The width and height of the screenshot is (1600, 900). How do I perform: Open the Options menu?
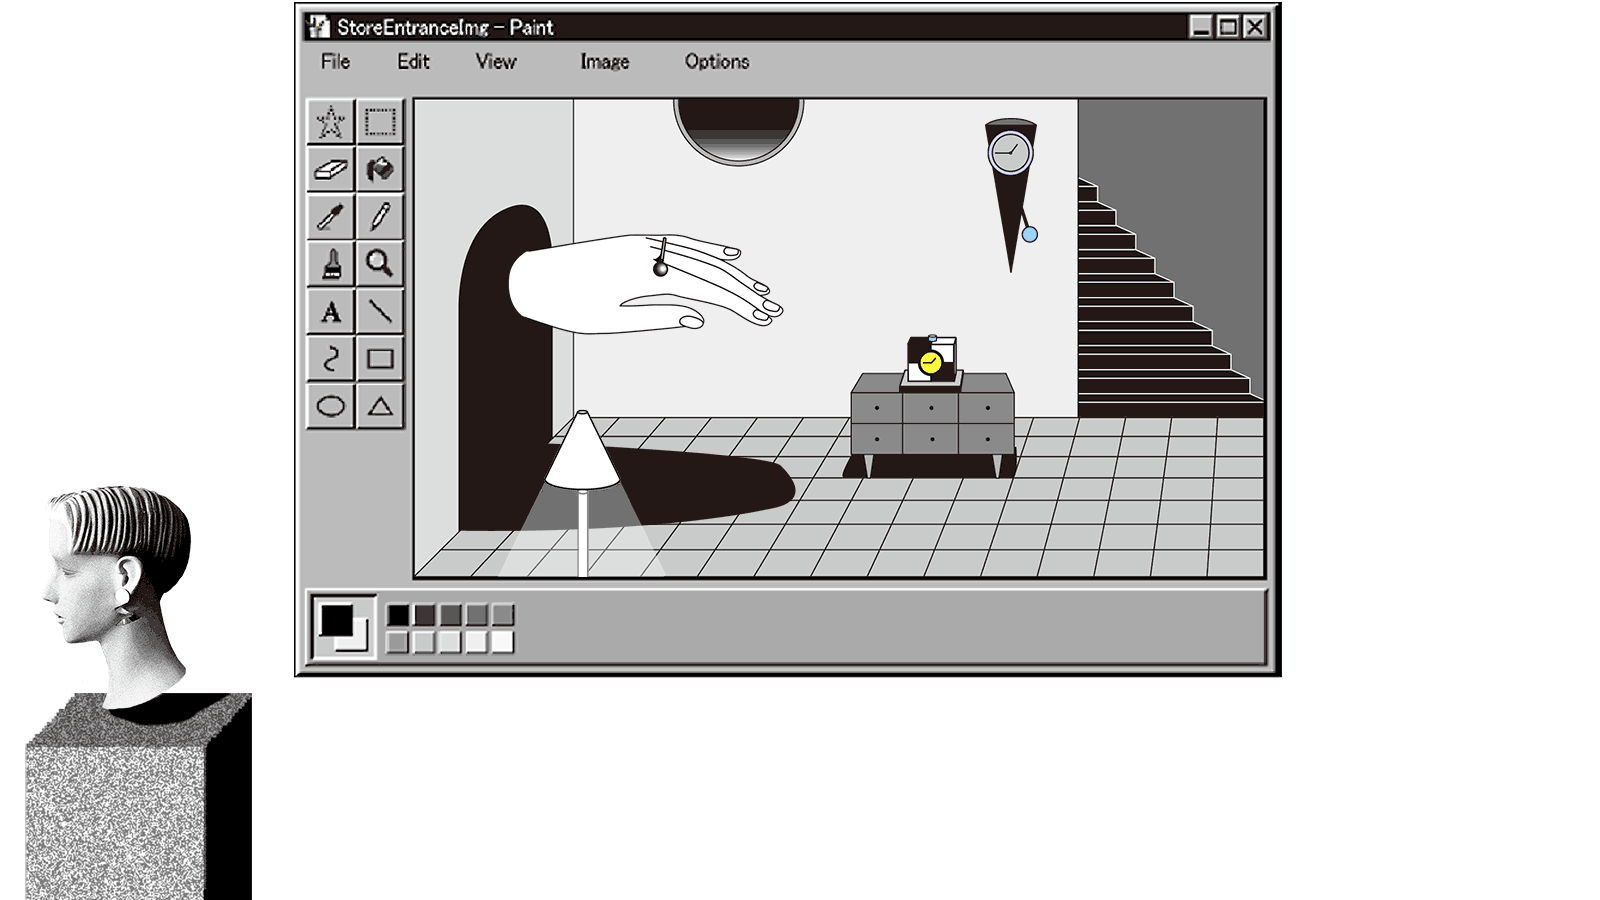(717, 62)
